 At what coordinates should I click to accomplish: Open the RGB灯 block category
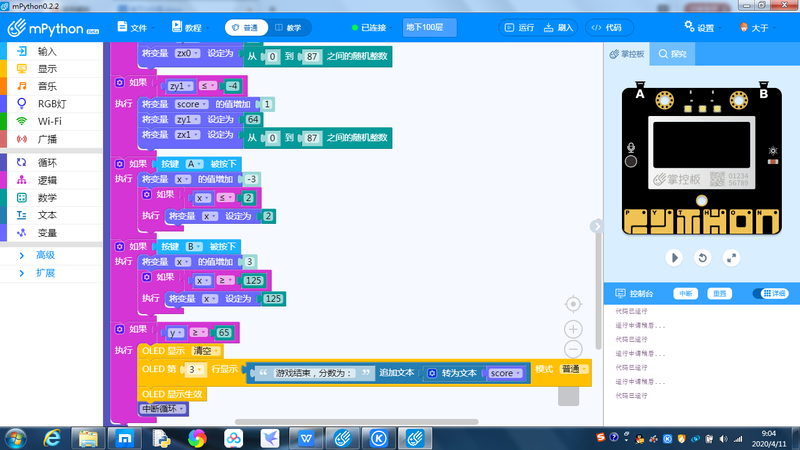click(x=50, y=103)
